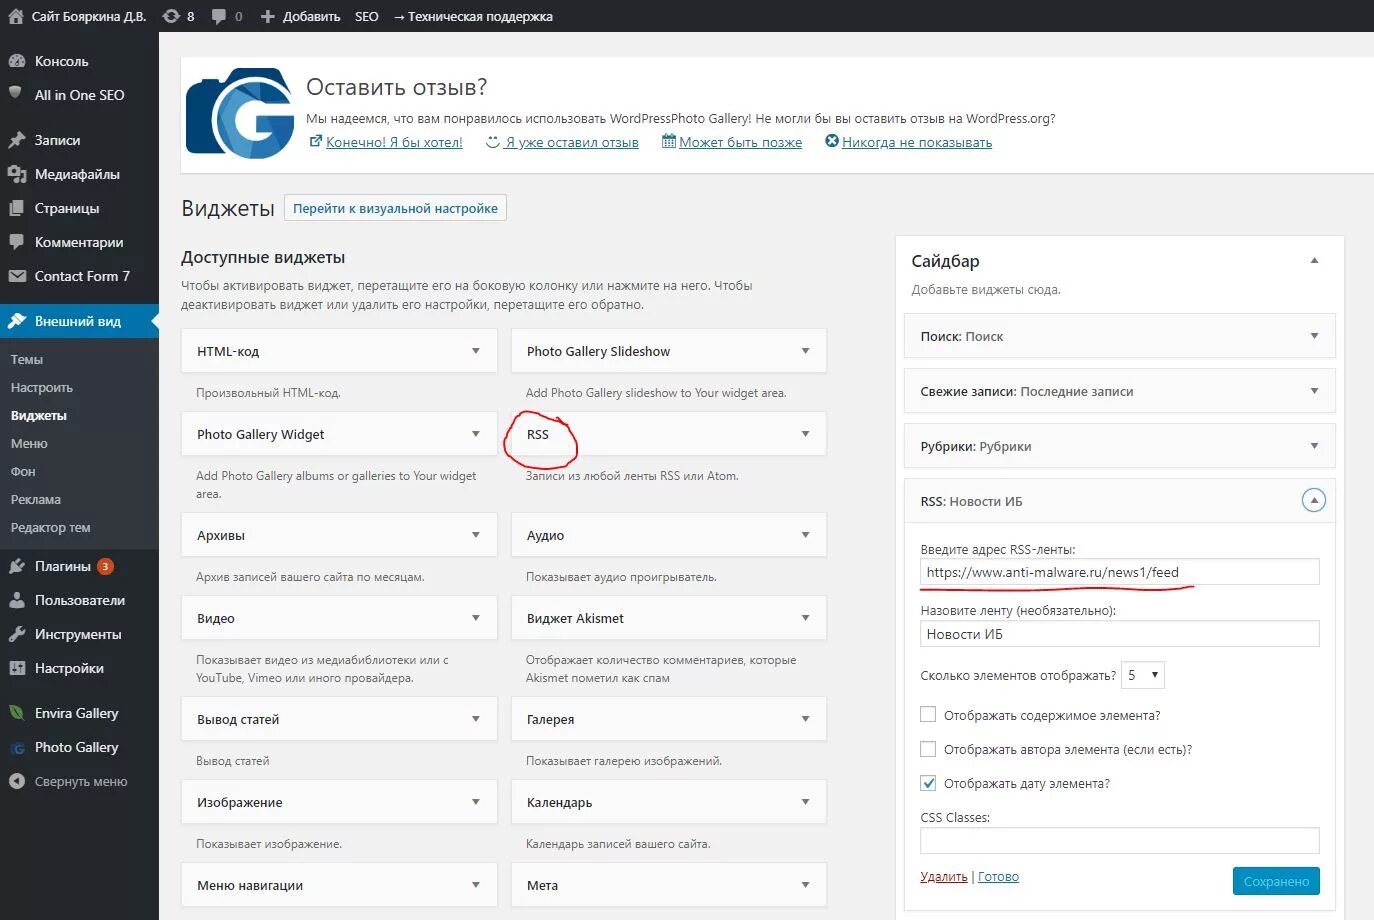Click the Готово link in RSS widget
The width and height of the screenshot is (1374, 920).
click(x=998, y=877)
